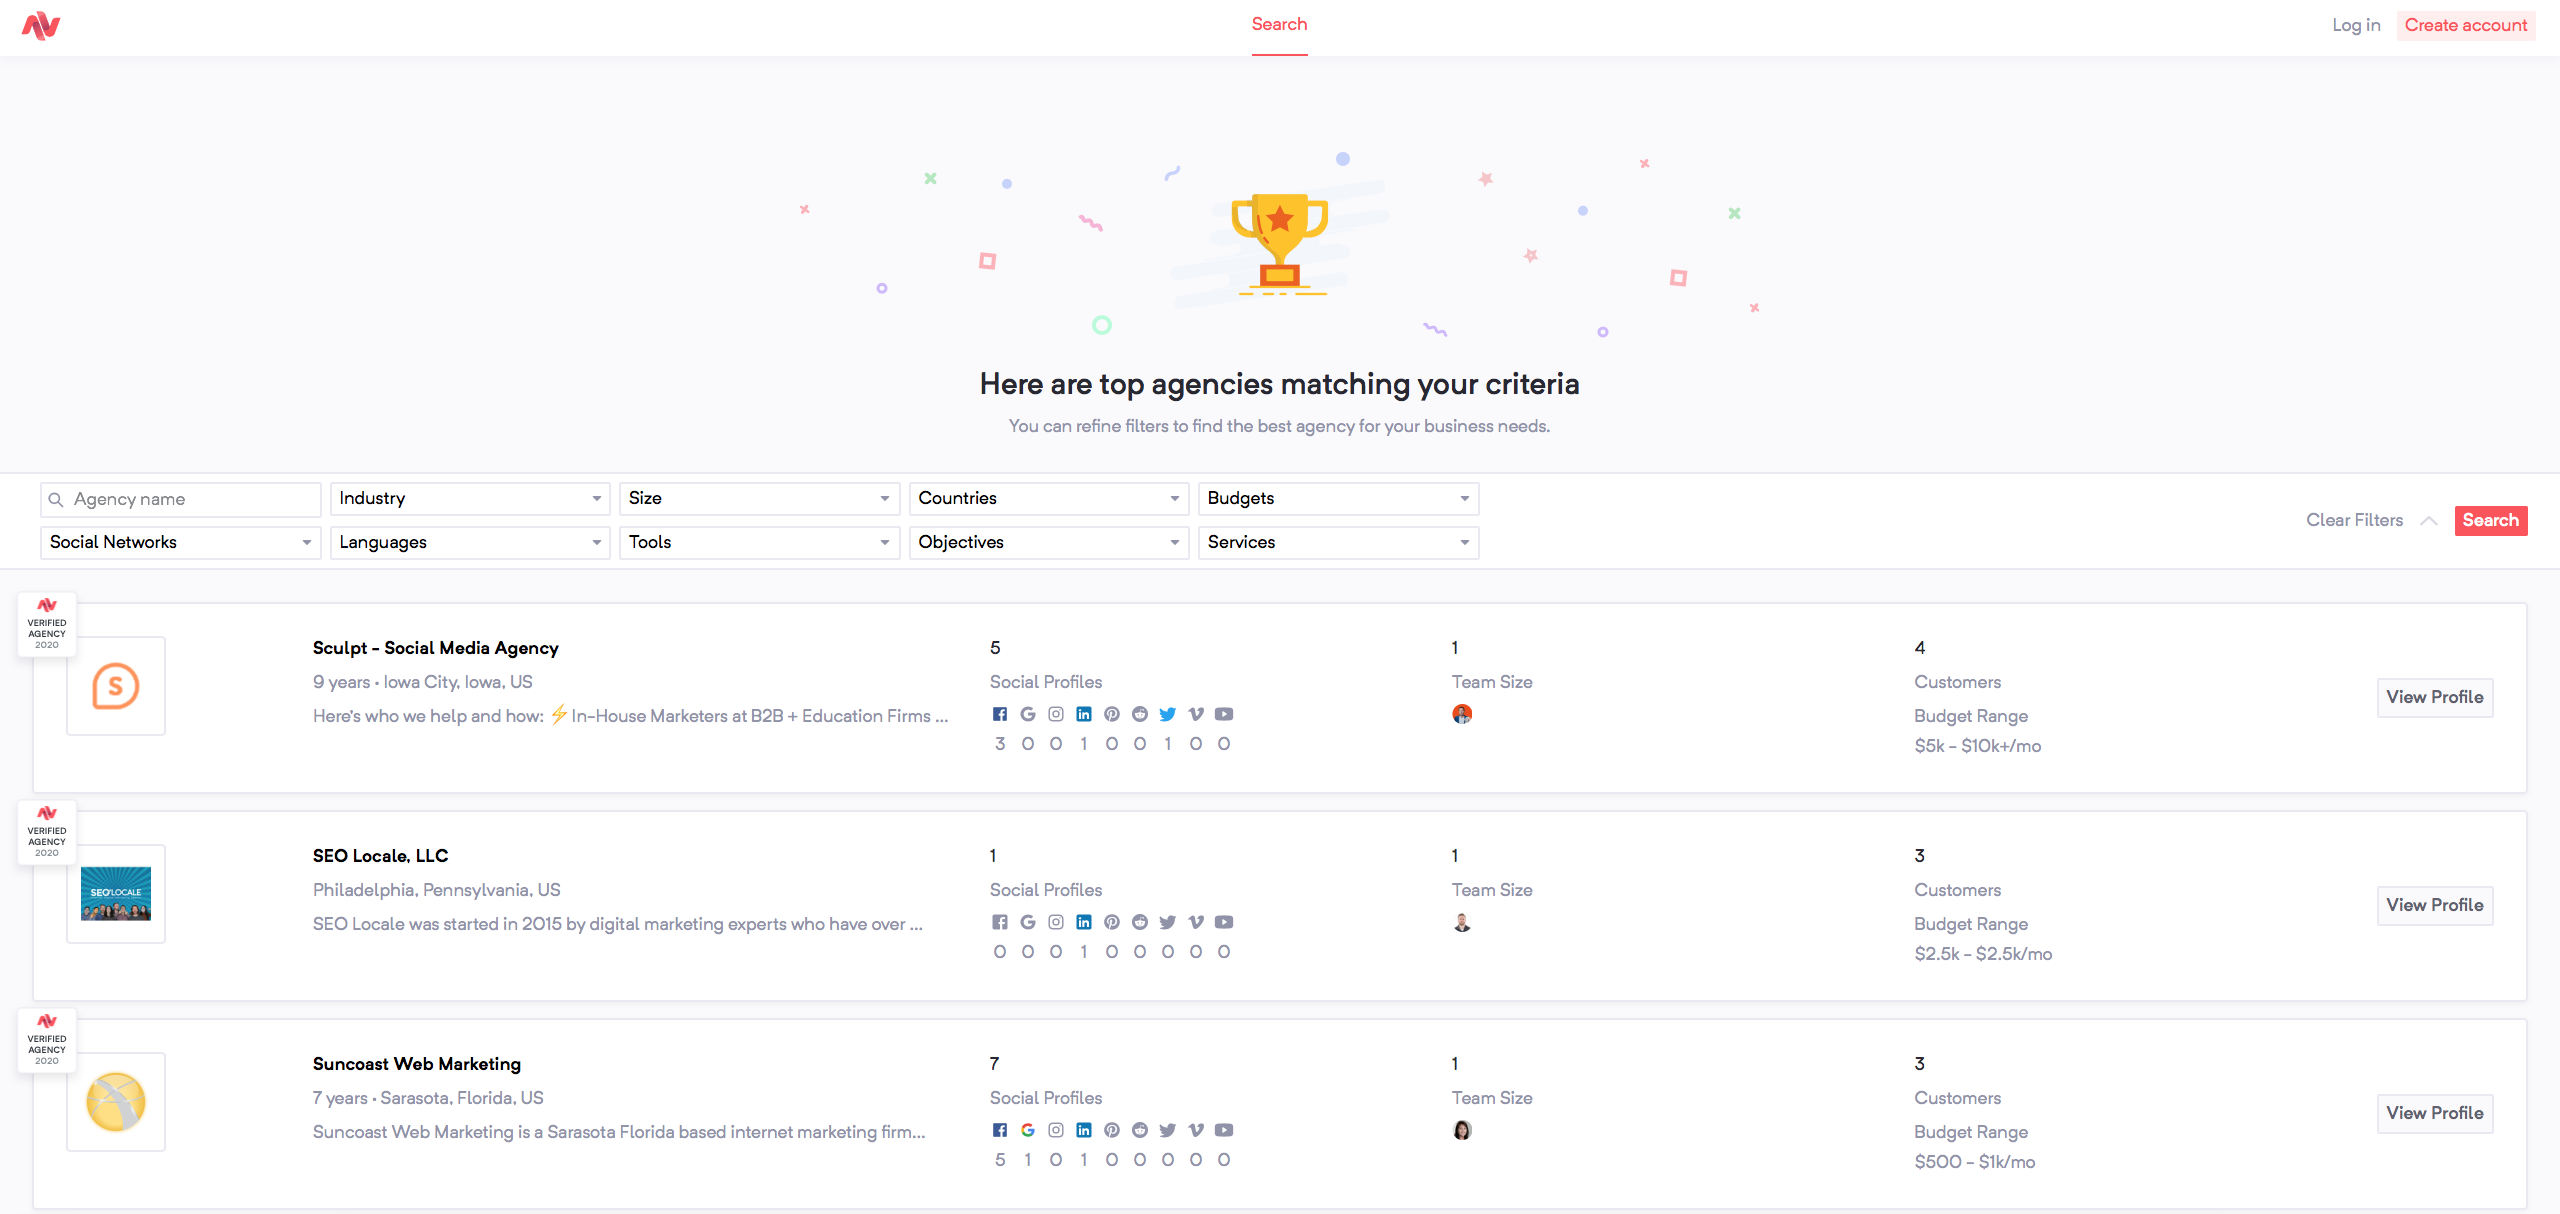This screenshot has width=2560, height=1214.
Task: Open the Services filter dropdown
Action: pos(1337,542)
